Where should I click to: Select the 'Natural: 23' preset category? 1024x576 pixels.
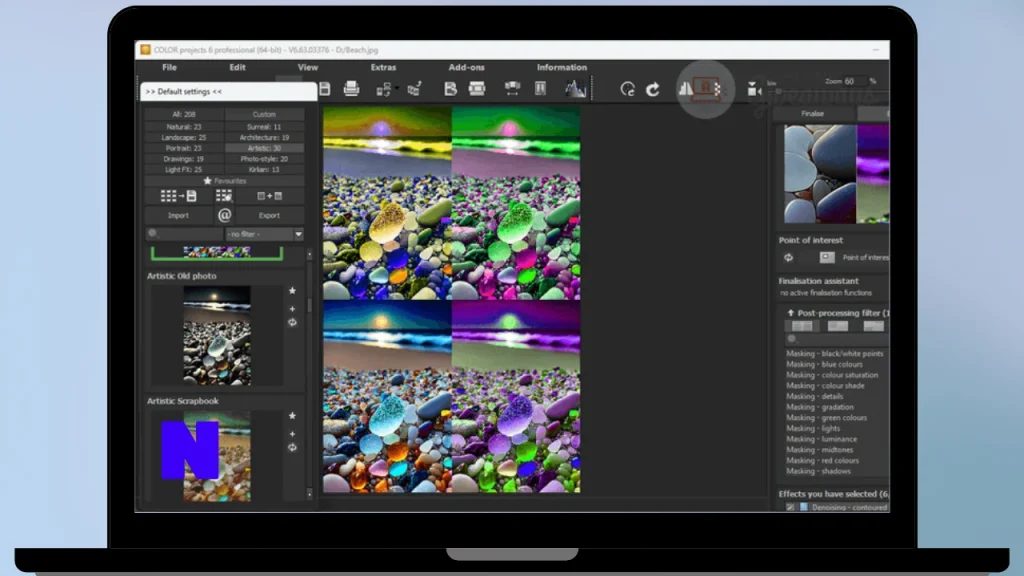pyautogui.click(x=184, y=127)
